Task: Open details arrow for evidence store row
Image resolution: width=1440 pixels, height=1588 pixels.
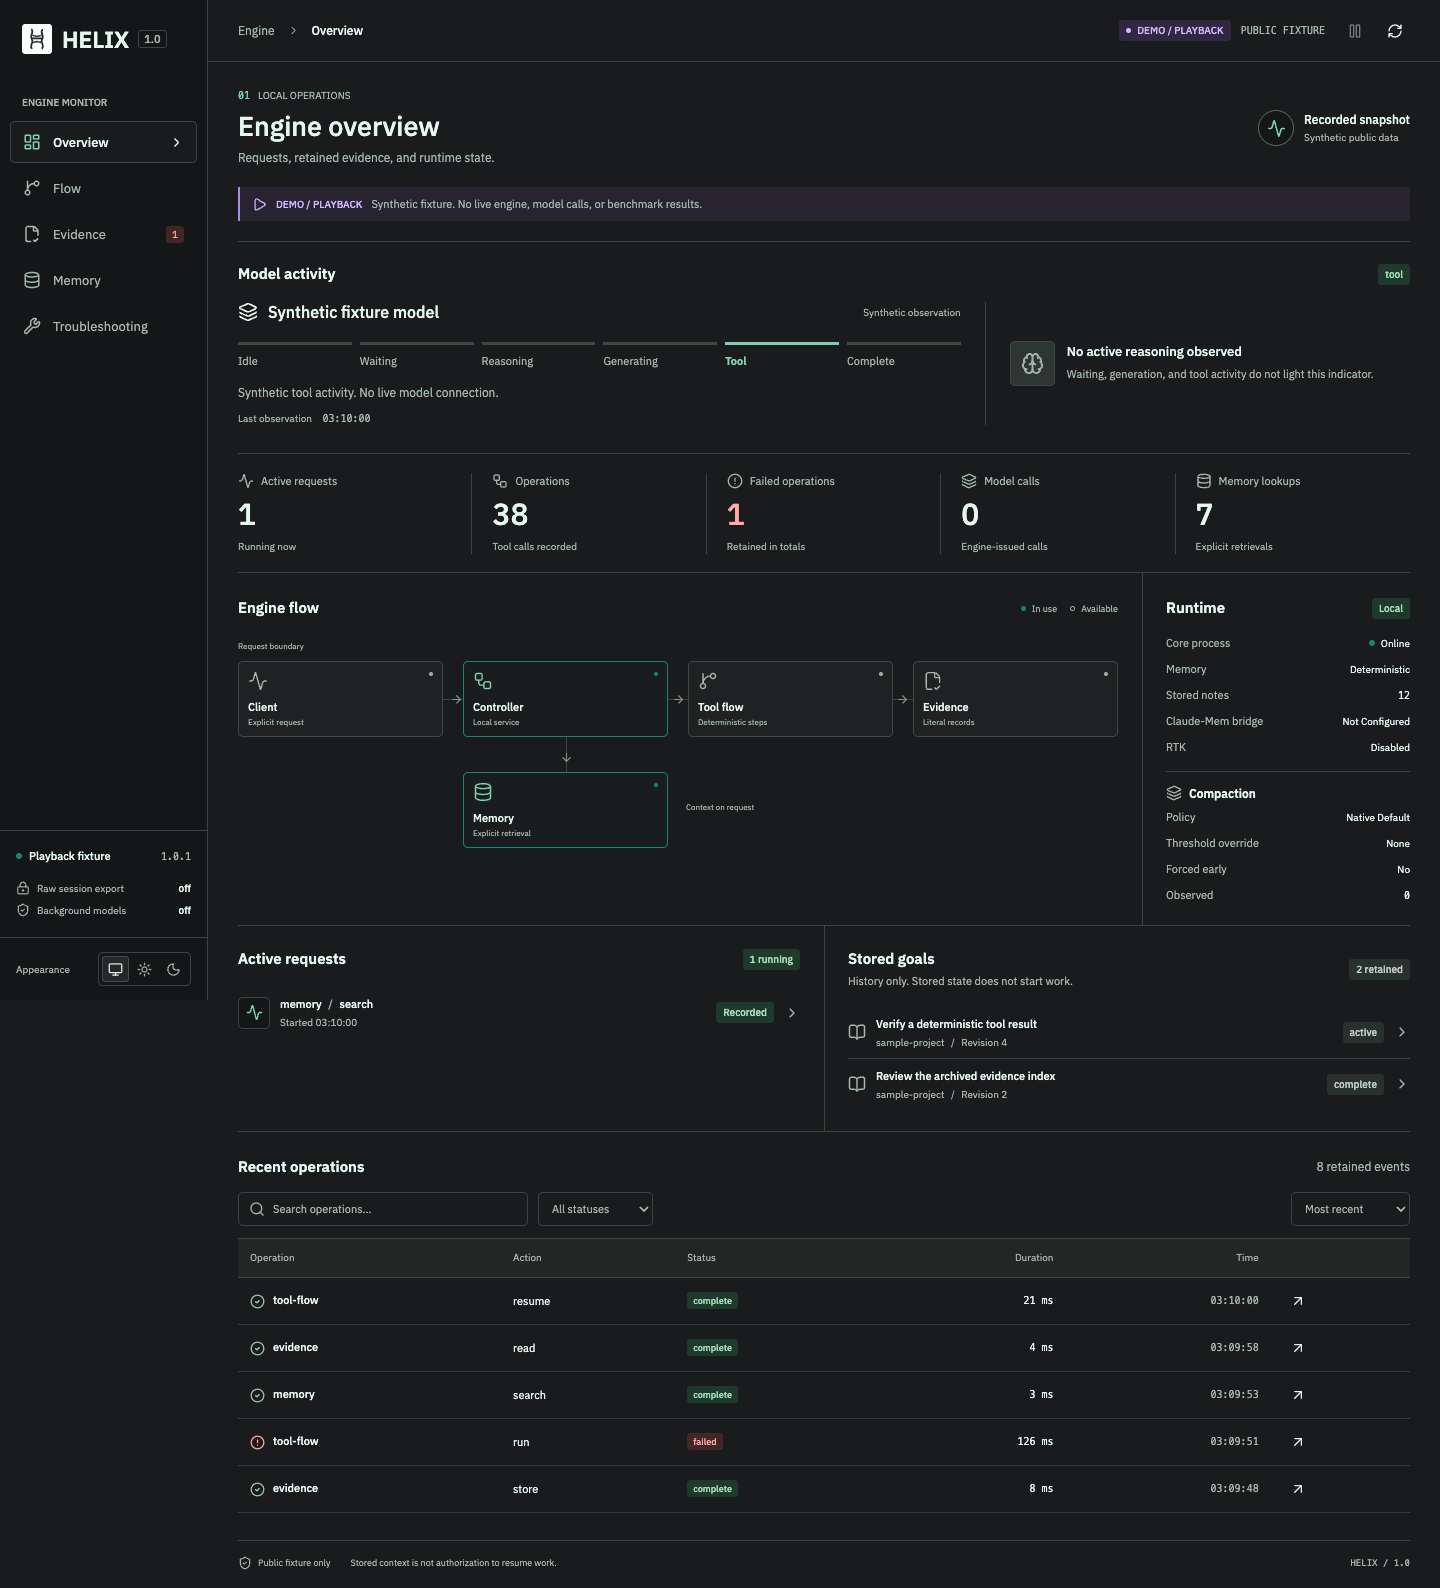Action: point(1298,1489)
